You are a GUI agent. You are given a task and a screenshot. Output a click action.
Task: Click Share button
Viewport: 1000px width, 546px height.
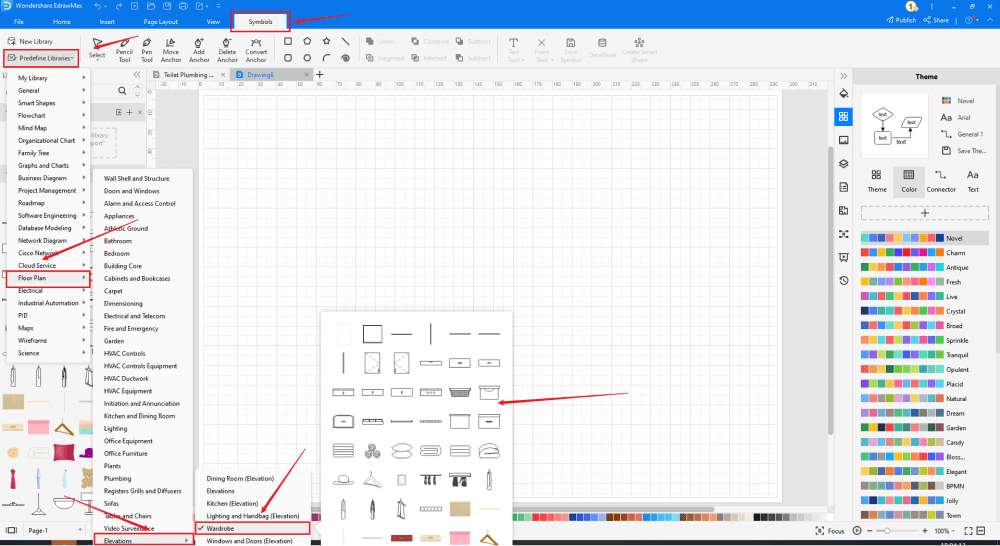point(936,20)
